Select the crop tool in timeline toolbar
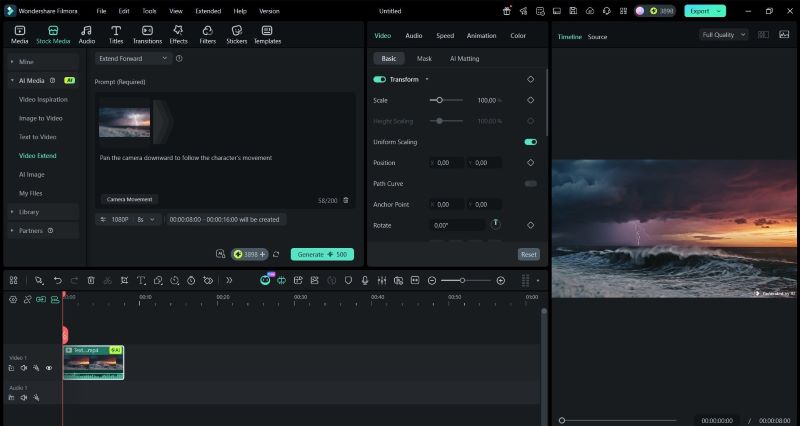The width and height of the screenshot is (800, 426). pos(124,281)
